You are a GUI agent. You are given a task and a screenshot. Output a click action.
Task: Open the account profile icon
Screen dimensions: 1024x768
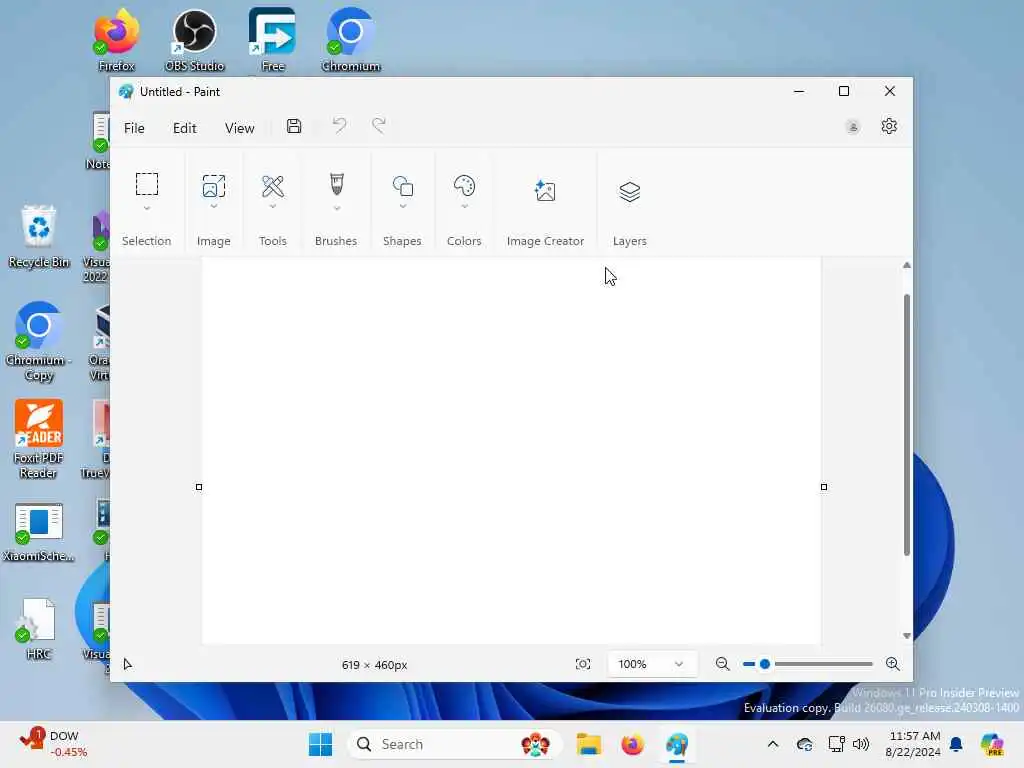click(852, 127)
